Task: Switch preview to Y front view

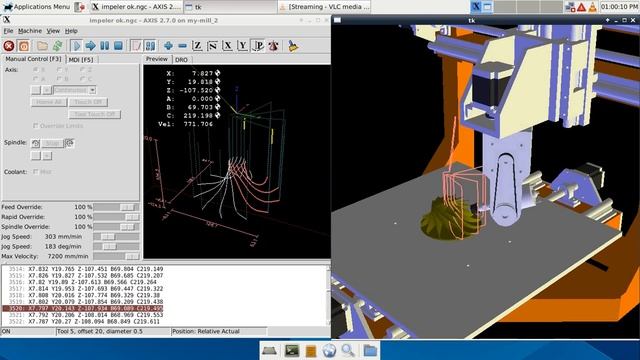Action: tap(242, 46)
